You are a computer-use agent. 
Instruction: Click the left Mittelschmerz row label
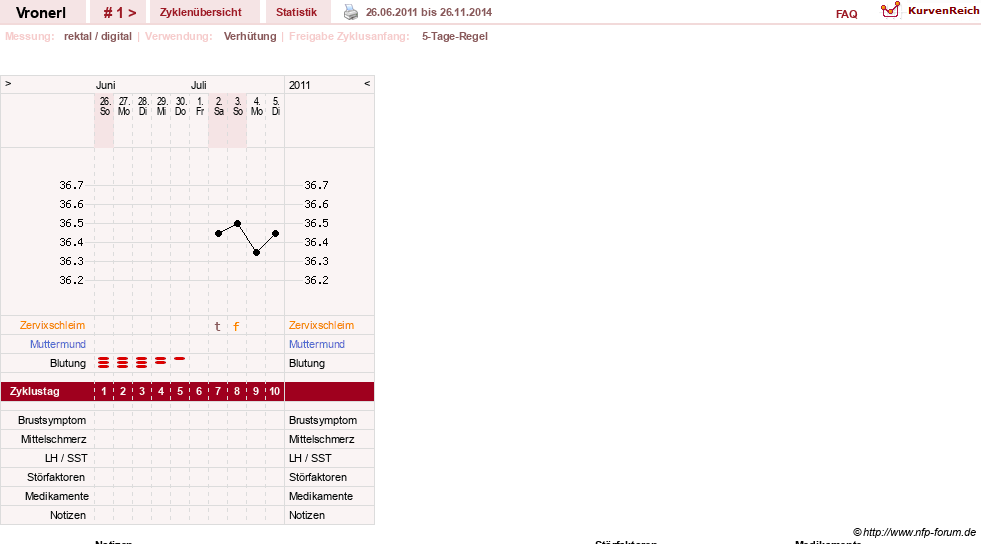(54, 439)
